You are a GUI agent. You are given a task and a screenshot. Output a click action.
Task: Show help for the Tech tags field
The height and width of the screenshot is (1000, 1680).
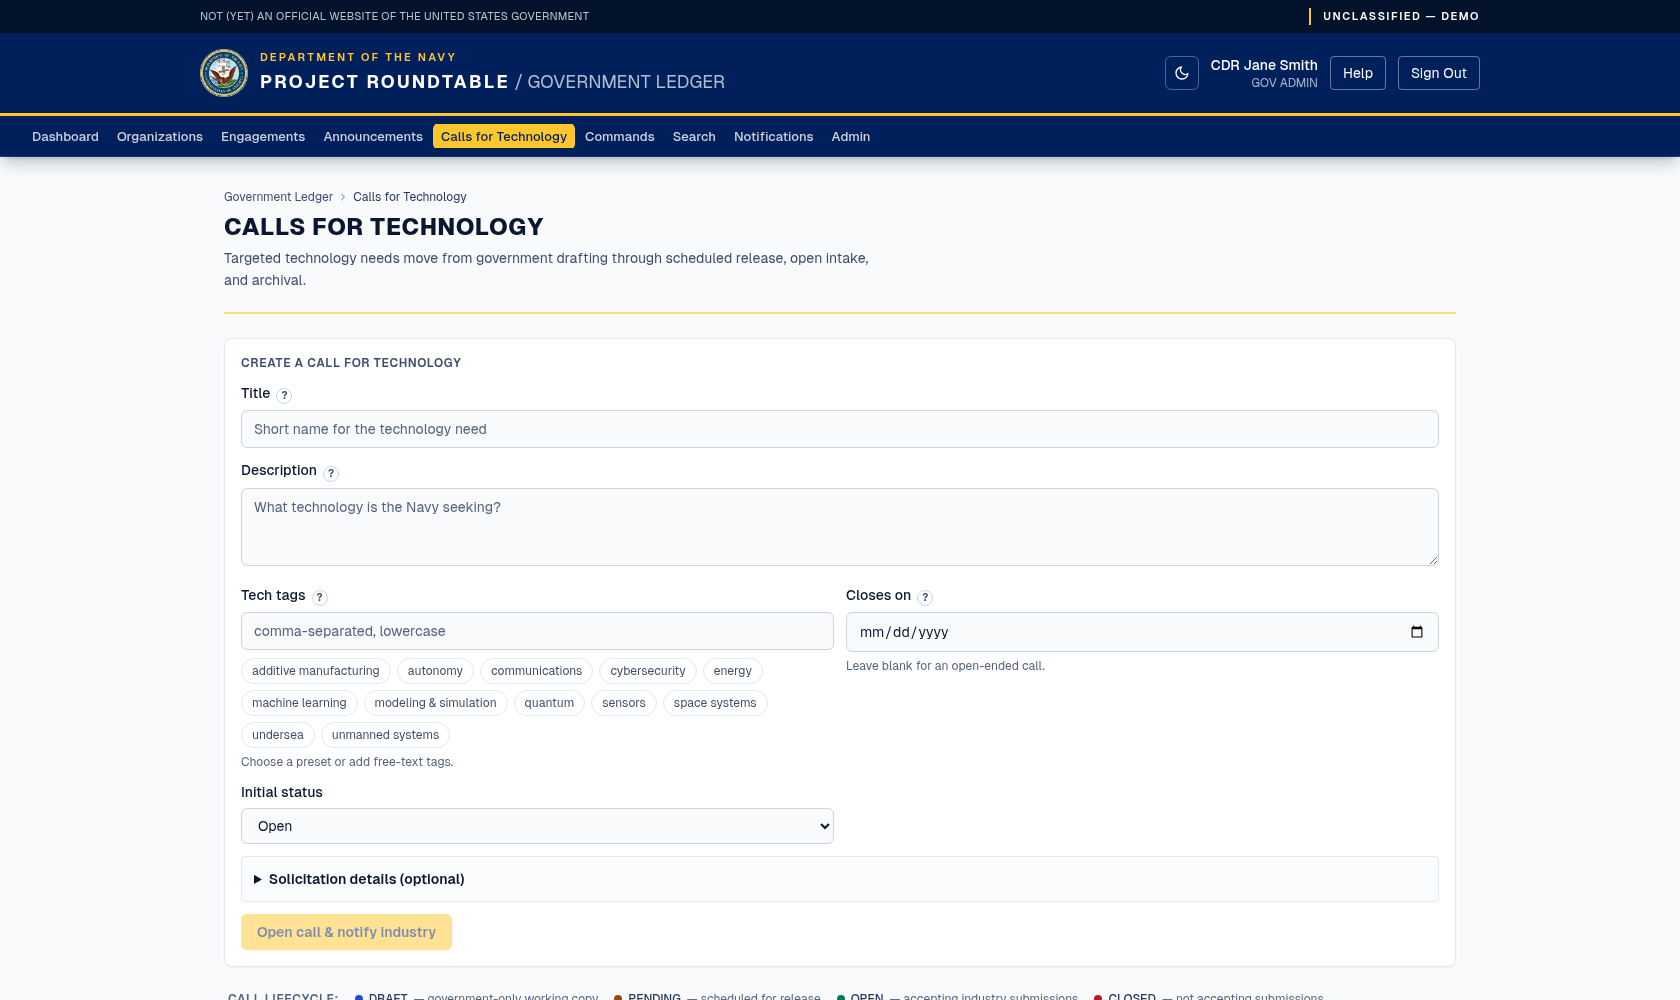[320, 597]
